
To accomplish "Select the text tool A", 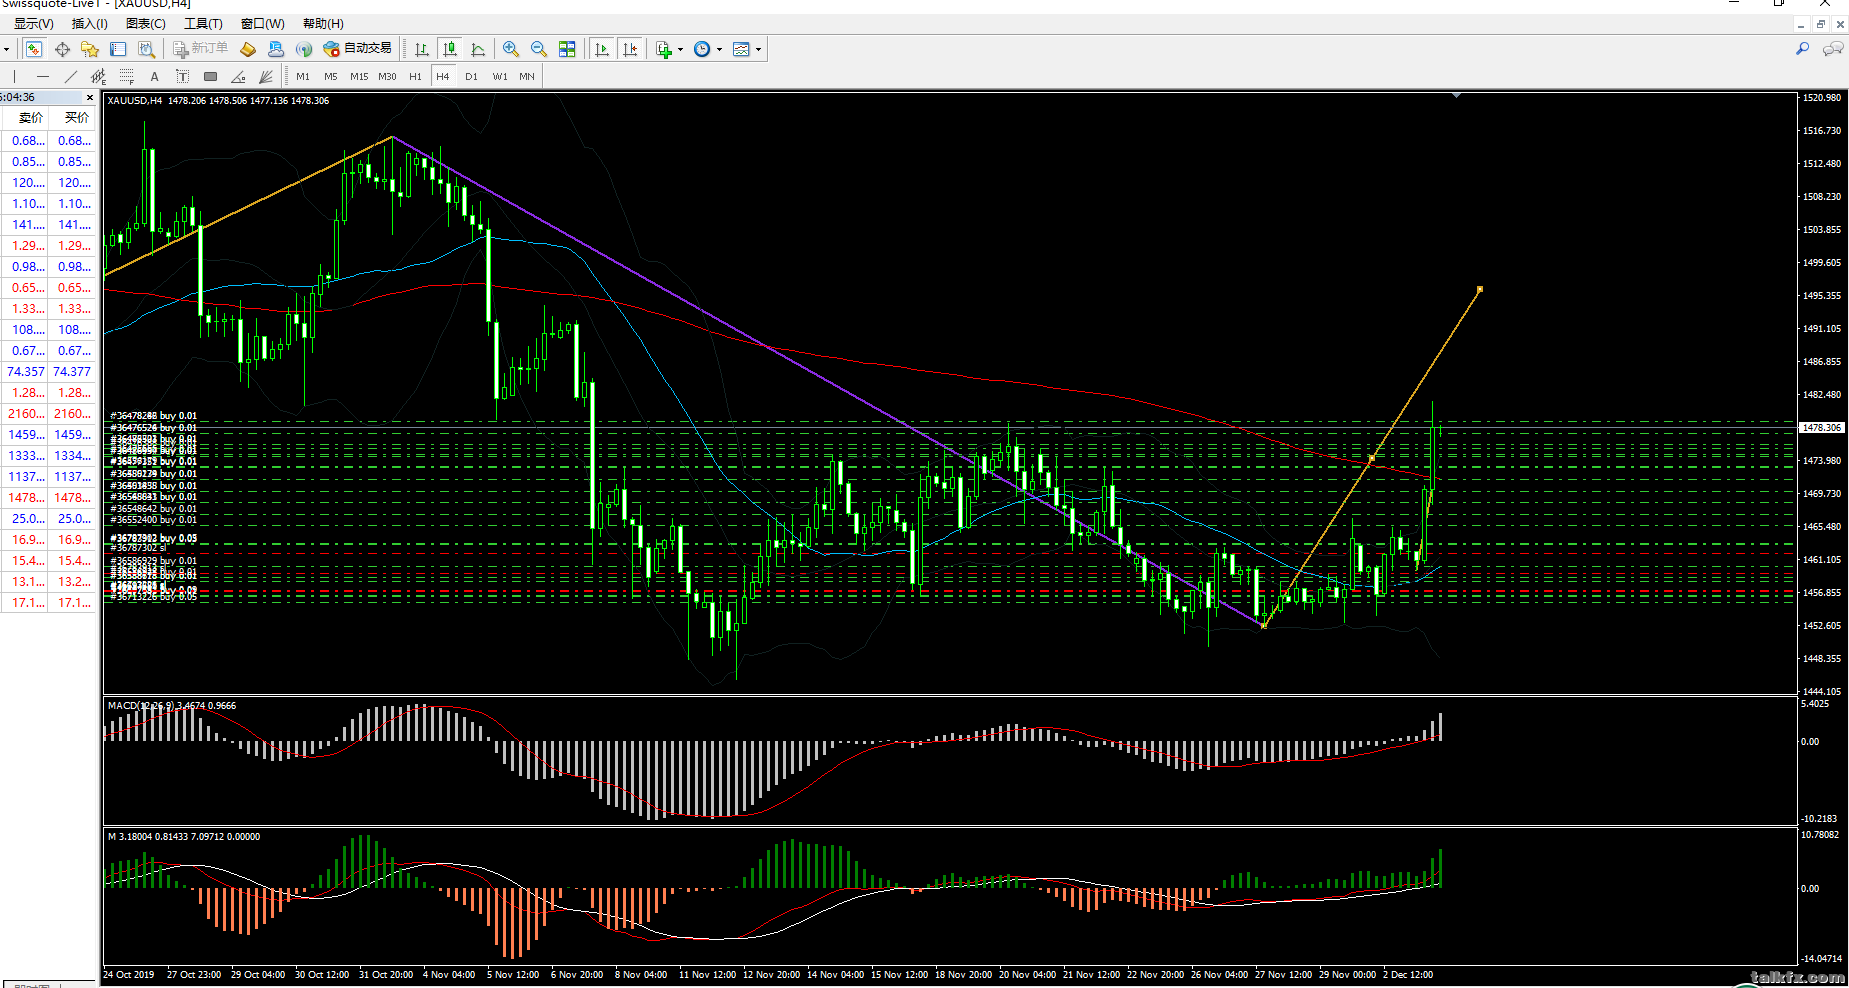I will click(154, 76).
